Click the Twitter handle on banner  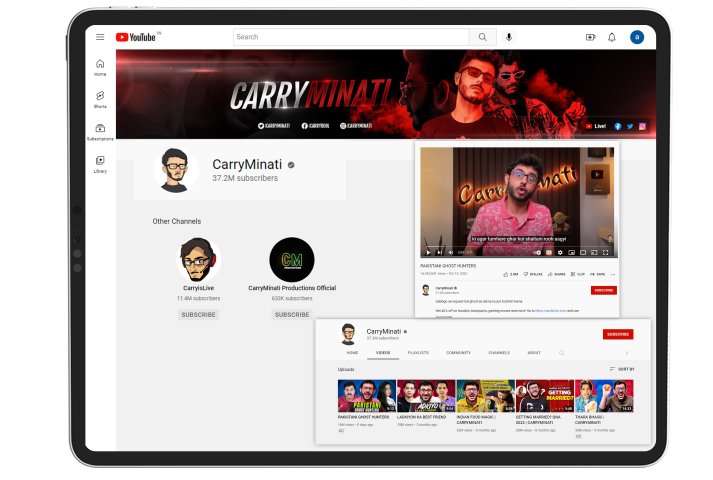[274, 126]
